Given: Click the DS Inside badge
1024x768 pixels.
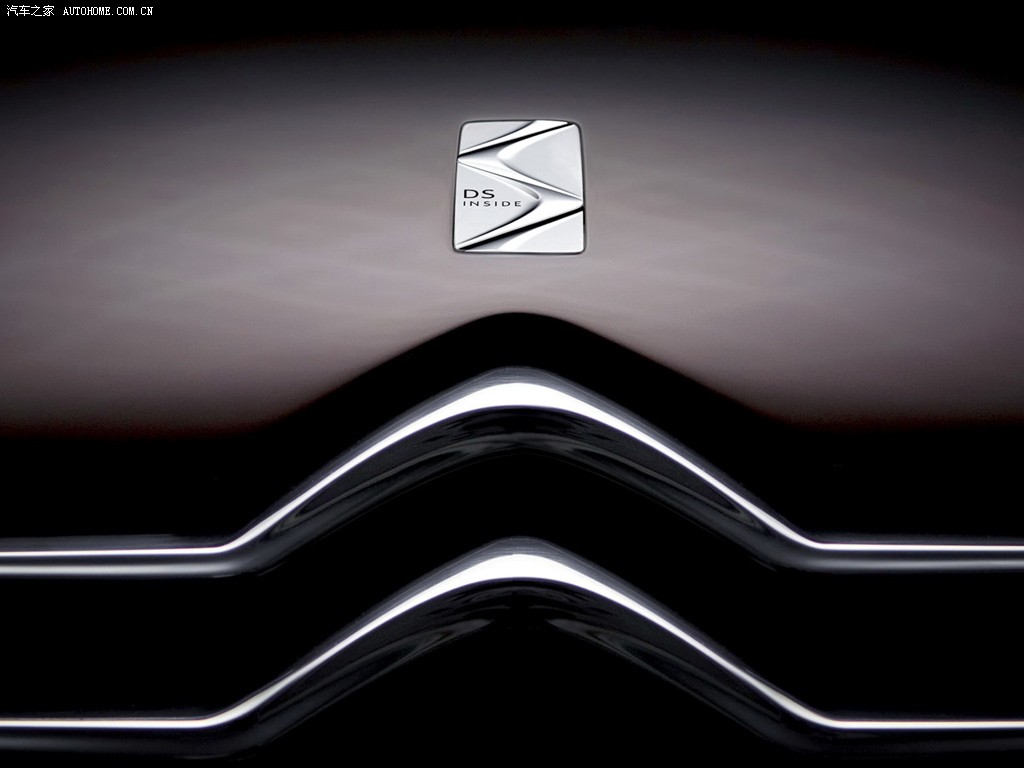Looking at the screenshot, I should click(x=519, y=186).
